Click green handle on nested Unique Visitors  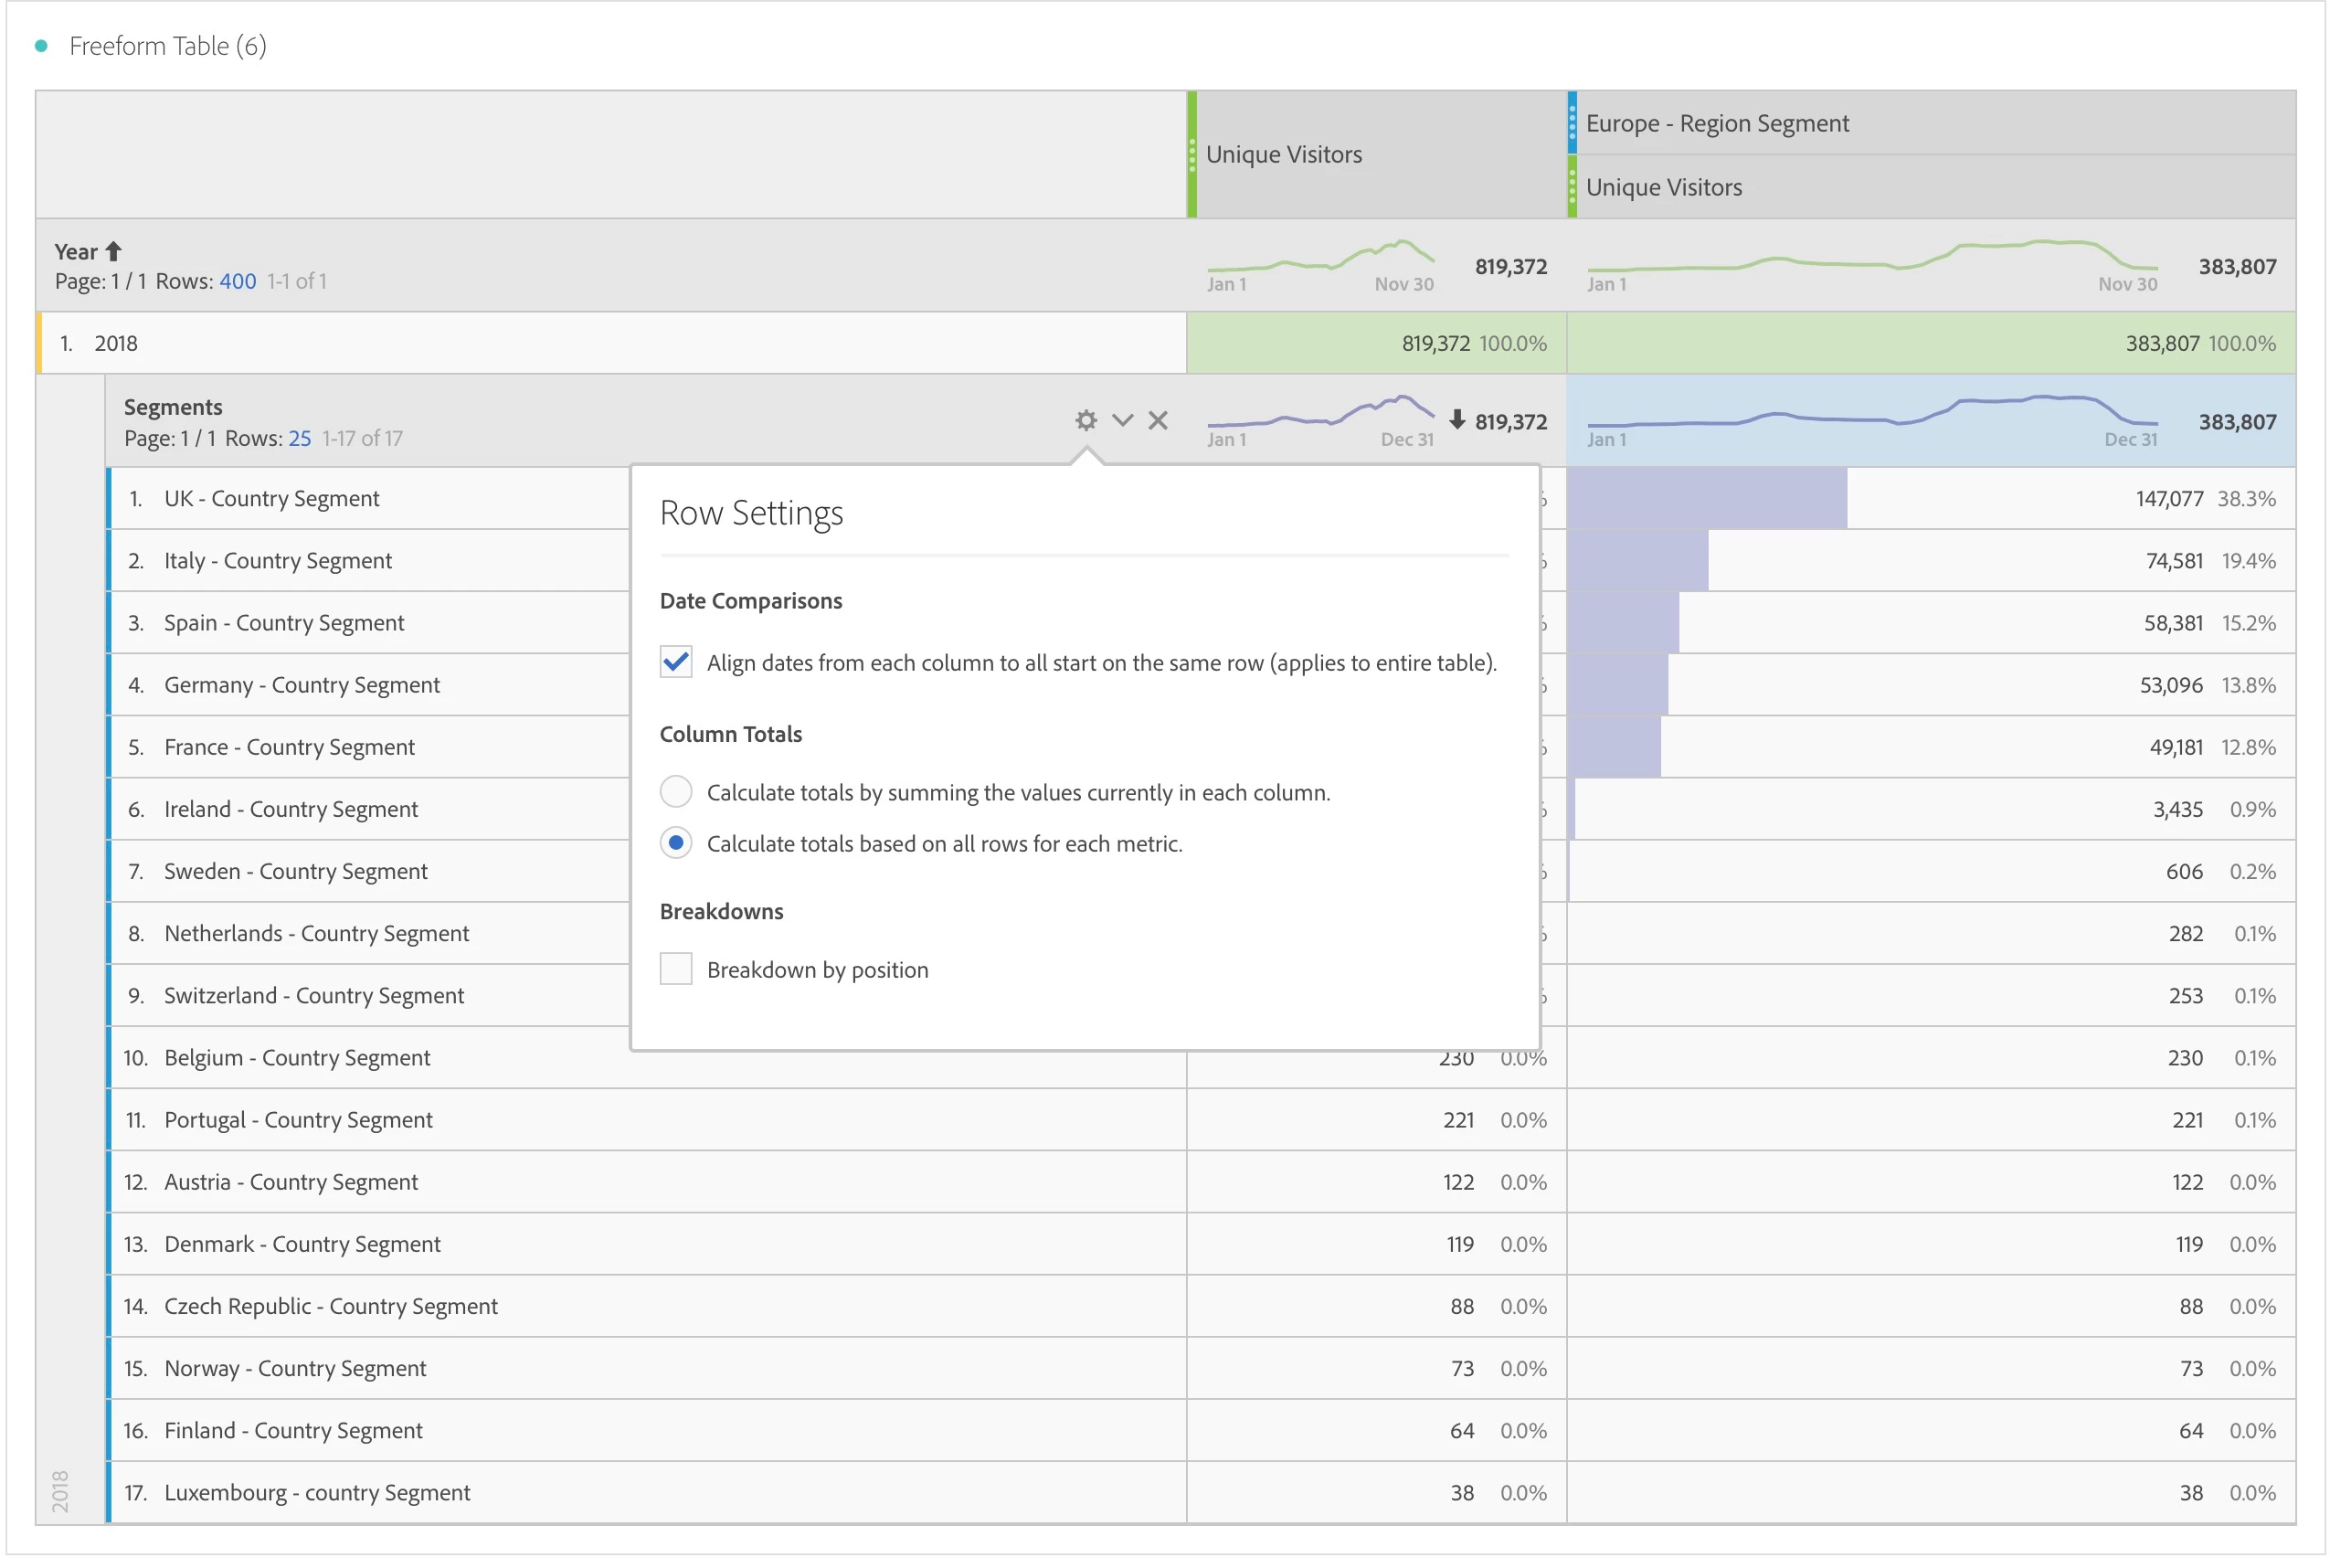(1572, 187)
